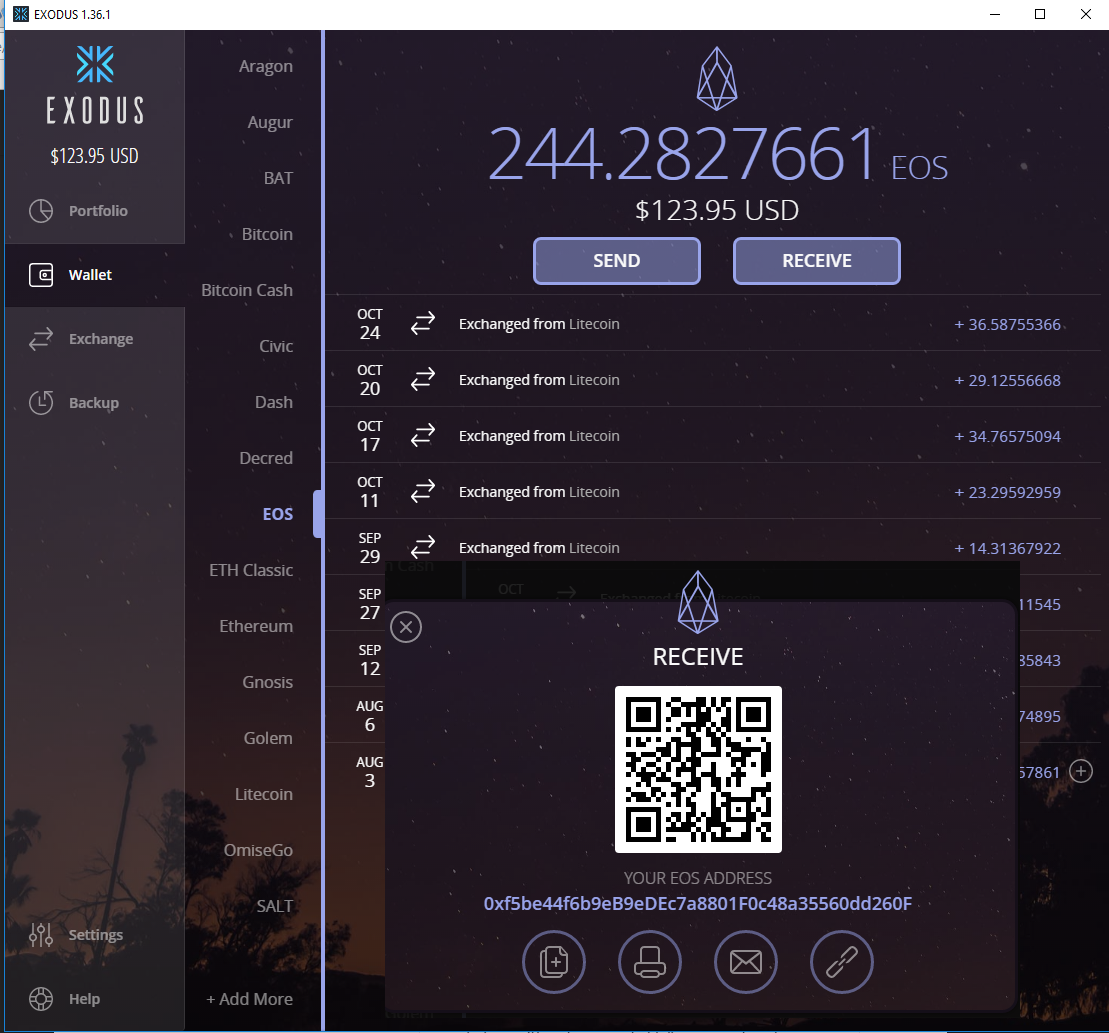Select Decred in the asset list
This screenshot has height=1033, width=1109.
(x=266, y=458)
